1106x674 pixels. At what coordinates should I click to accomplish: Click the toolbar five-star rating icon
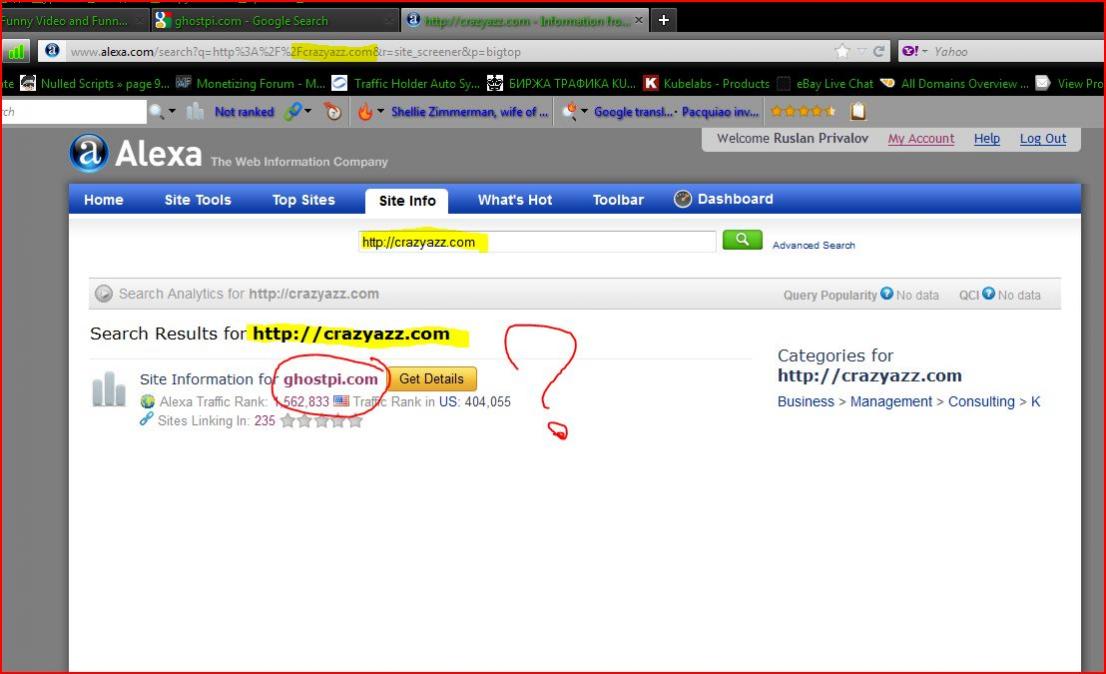803,111
